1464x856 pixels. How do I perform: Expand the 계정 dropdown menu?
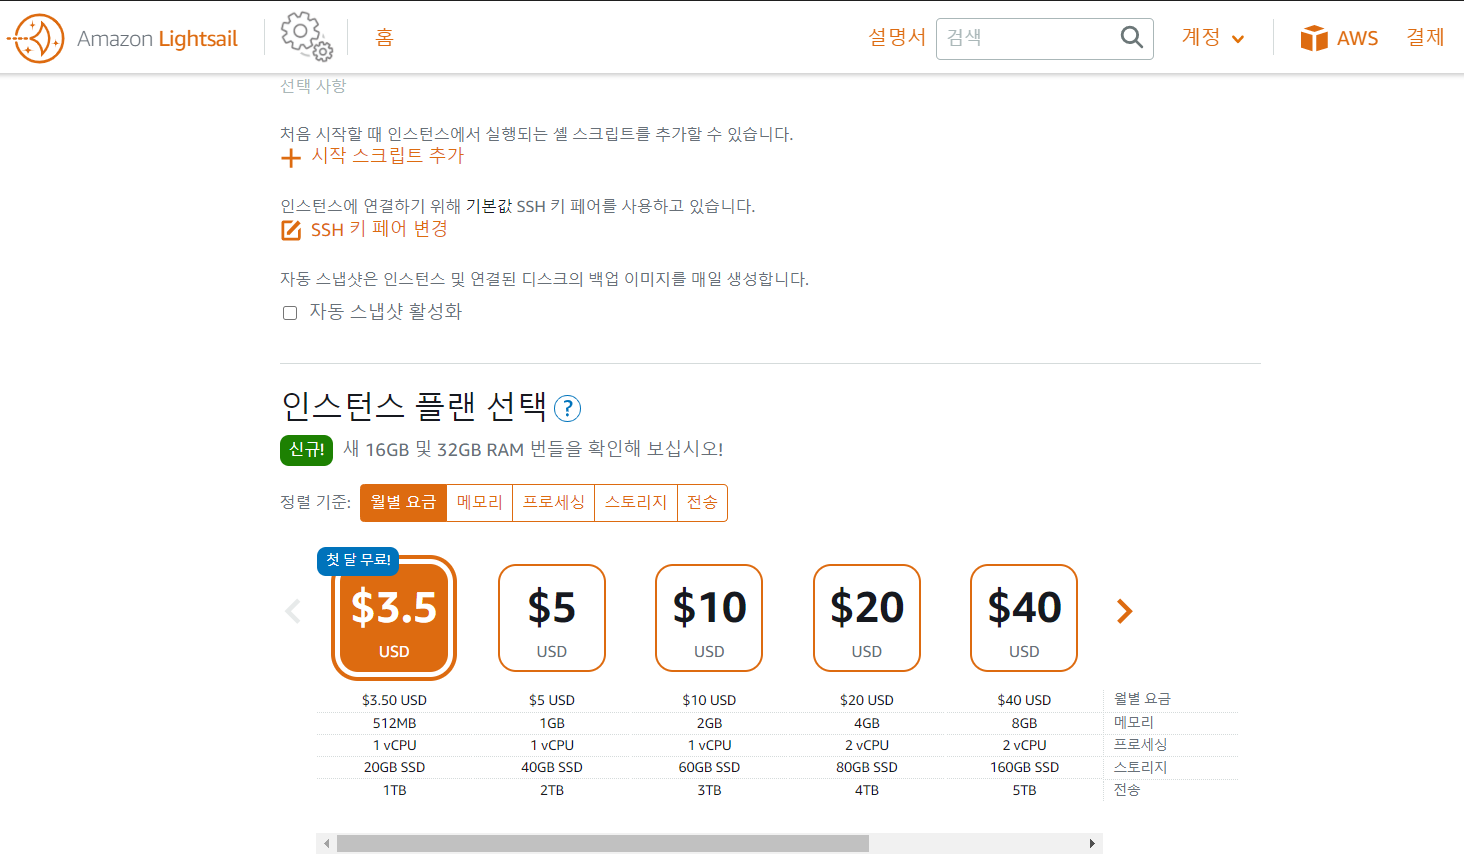click(x=1213, y=38)
